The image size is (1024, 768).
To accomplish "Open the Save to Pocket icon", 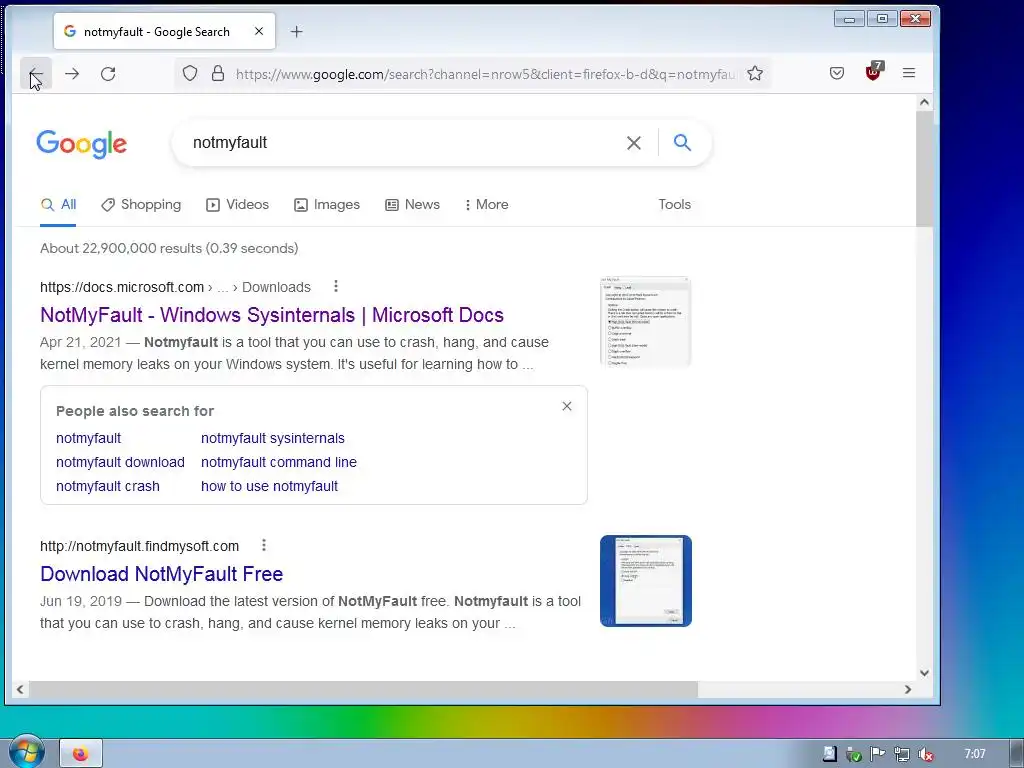I will click(x=837, y=73).
